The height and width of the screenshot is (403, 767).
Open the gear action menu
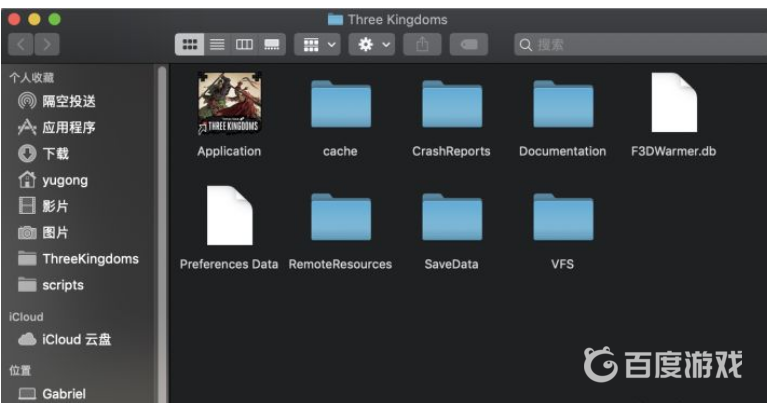click(372, 45)
